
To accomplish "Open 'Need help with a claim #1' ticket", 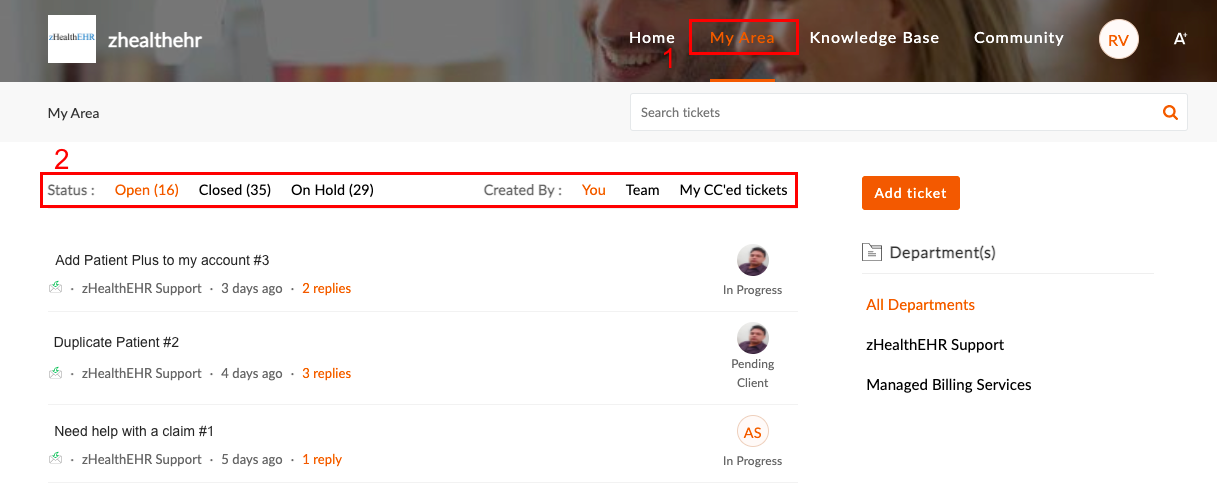I will (134, 431).
